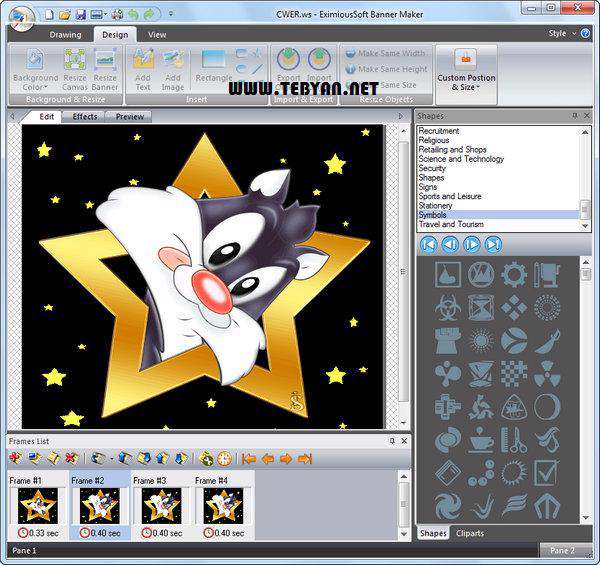The height and width of the screenshot is (565, 600).
Task: Pick the hourglass symbol shape
Action: [480, 308]
